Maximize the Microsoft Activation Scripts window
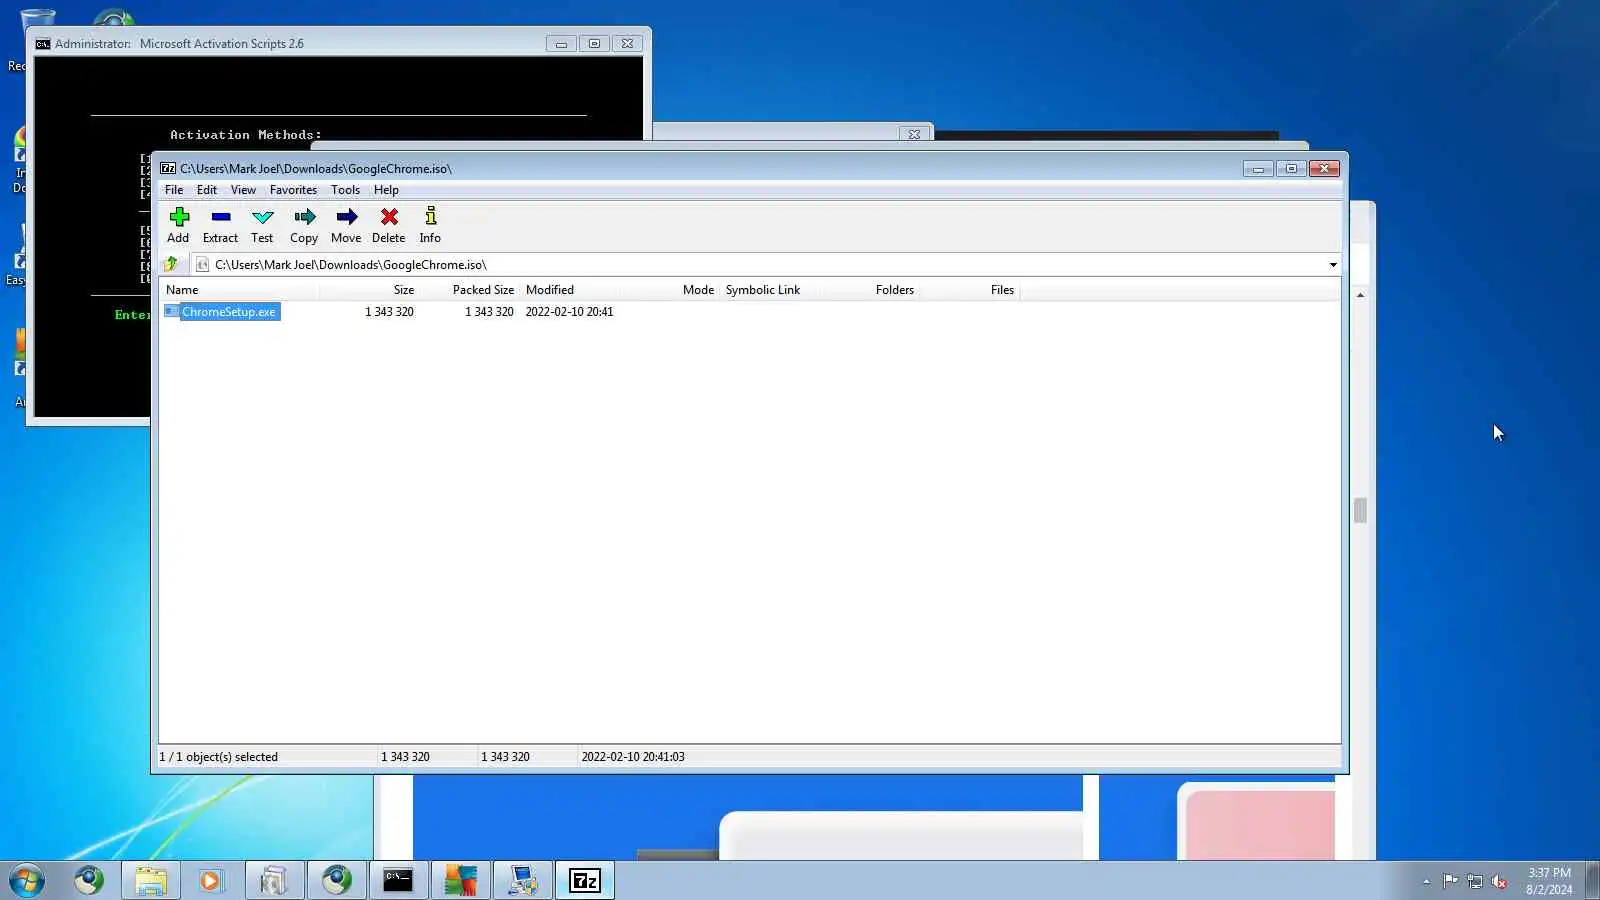Viewport: 1600px width, 900px height. point(594,44)
